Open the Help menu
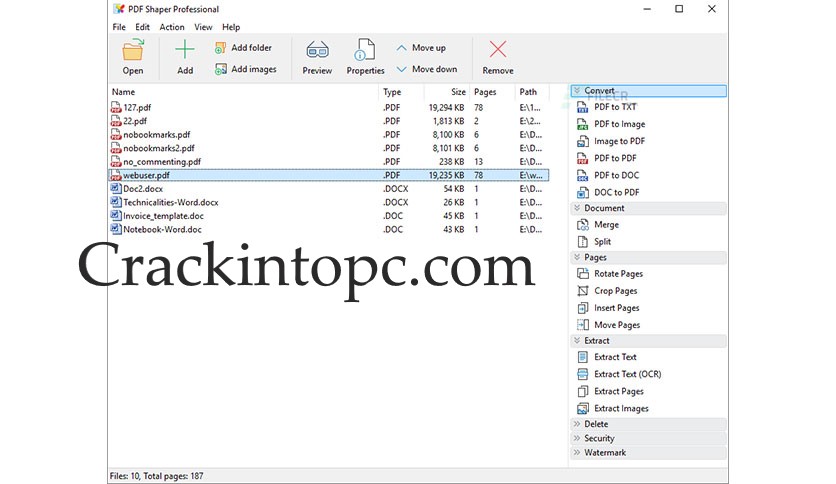836x484 pixels. coord(231,27)
